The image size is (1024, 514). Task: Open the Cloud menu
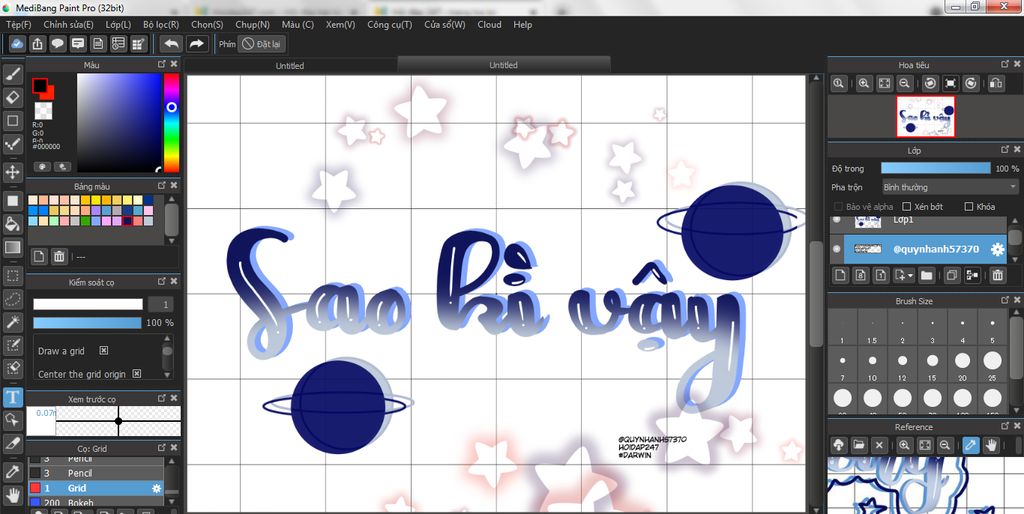pyautogui.click(x=489, y=24)
